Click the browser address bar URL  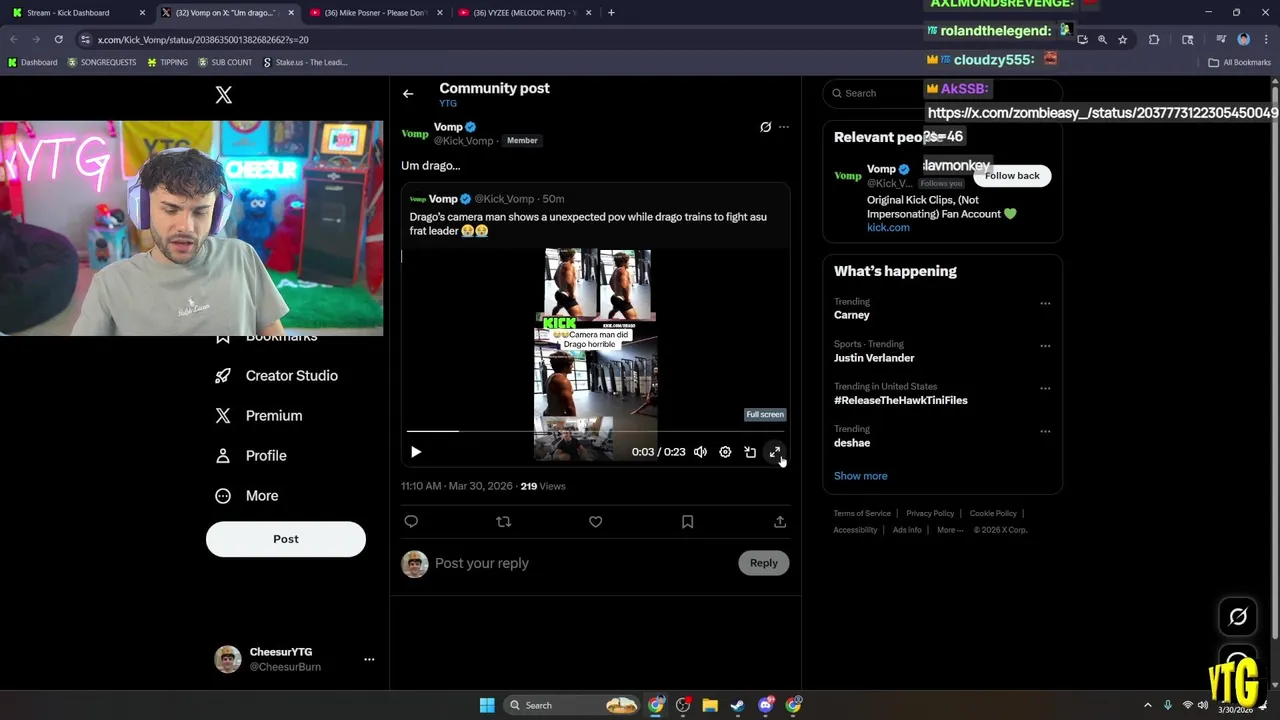203,40
